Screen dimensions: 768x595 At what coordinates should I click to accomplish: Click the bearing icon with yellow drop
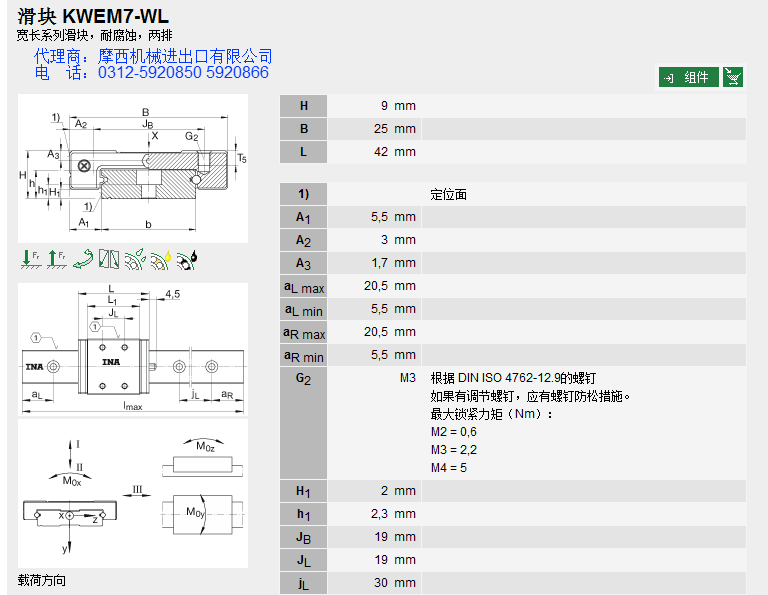(x=161, y=258)
